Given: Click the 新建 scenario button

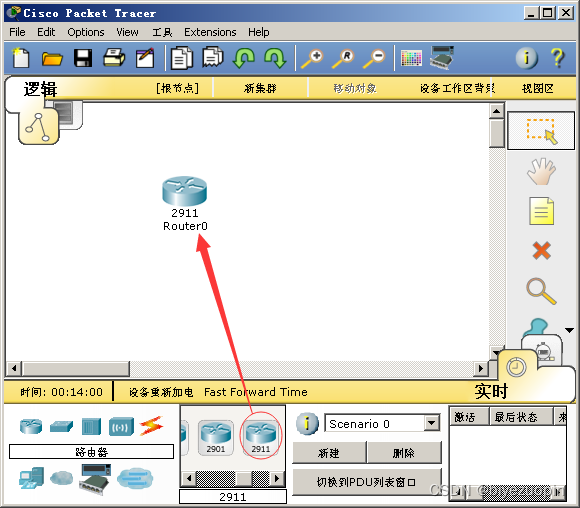Looking at the screenshot, I should [x=329, y=453].
